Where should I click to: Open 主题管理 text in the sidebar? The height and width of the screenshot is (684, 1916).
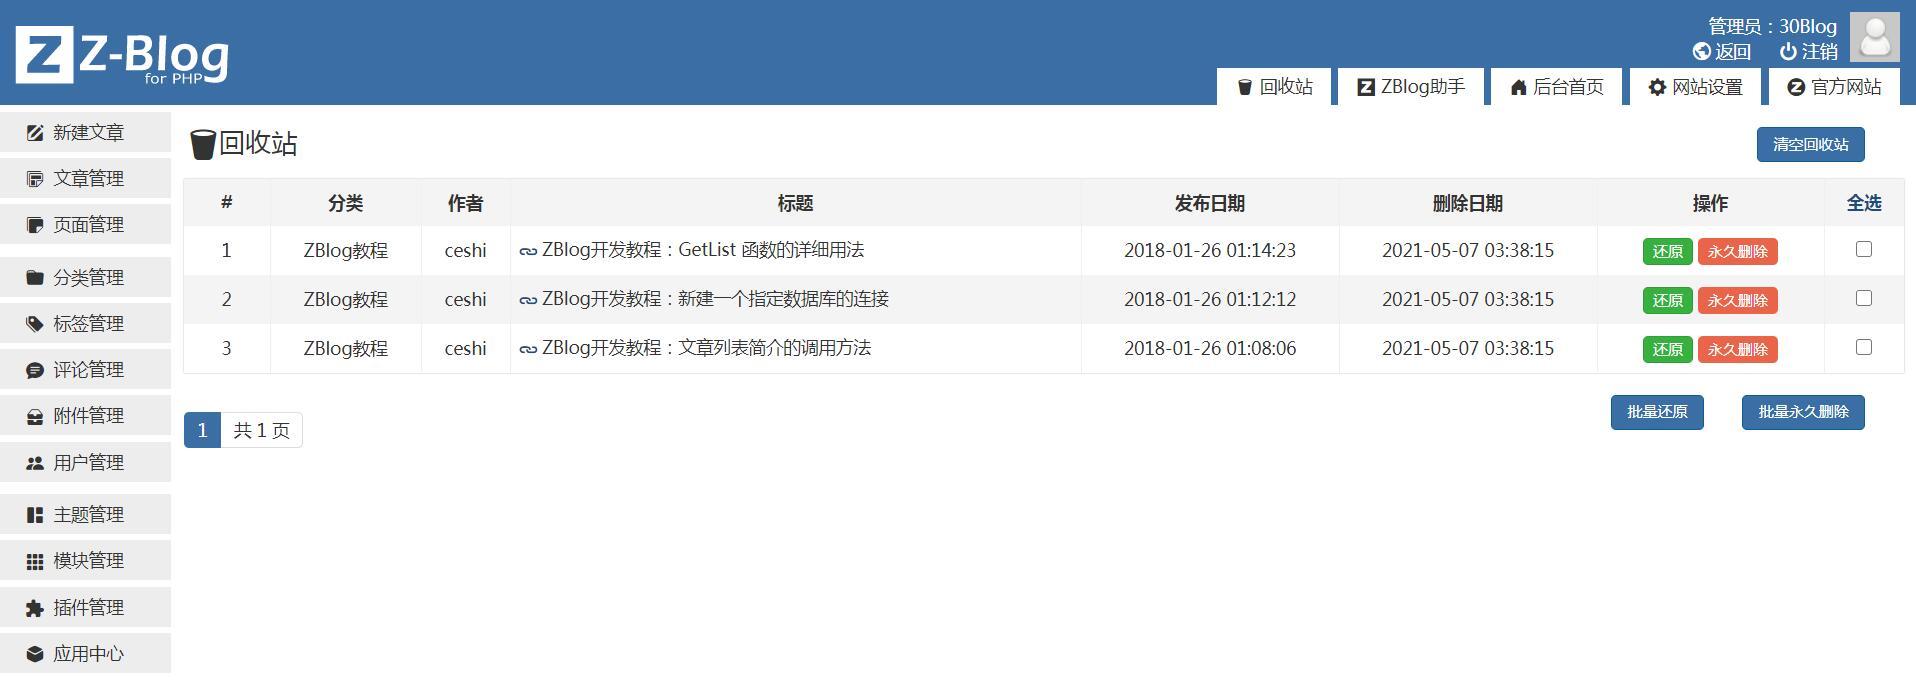pyautogui.click(x=89, y=515)
